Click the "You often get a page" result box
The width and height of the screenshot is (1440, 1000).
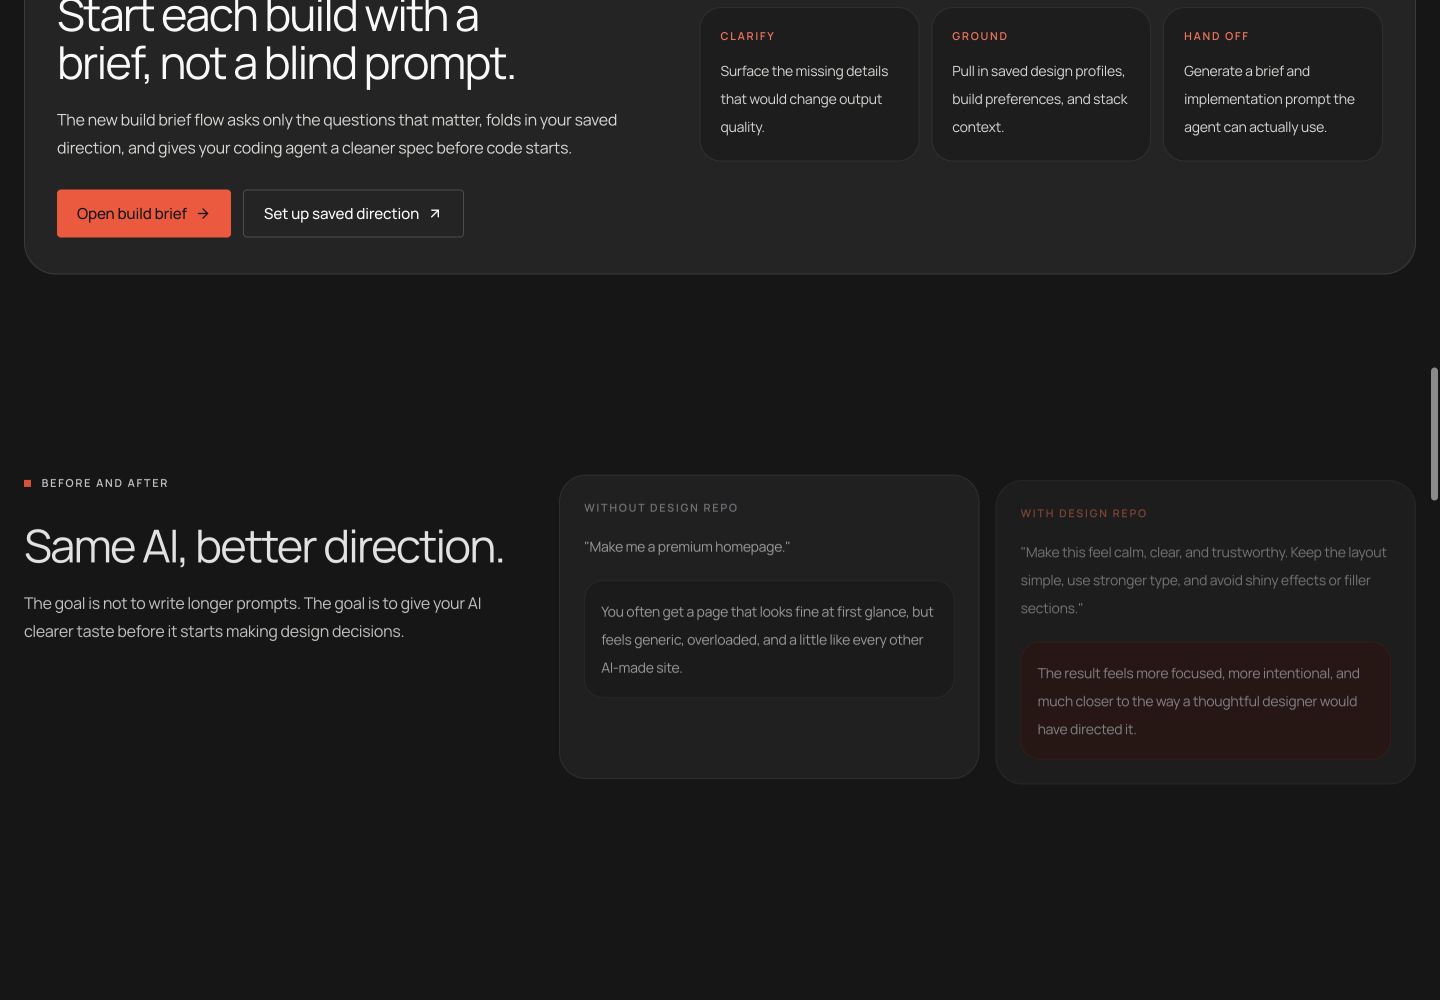coord(768,639)
